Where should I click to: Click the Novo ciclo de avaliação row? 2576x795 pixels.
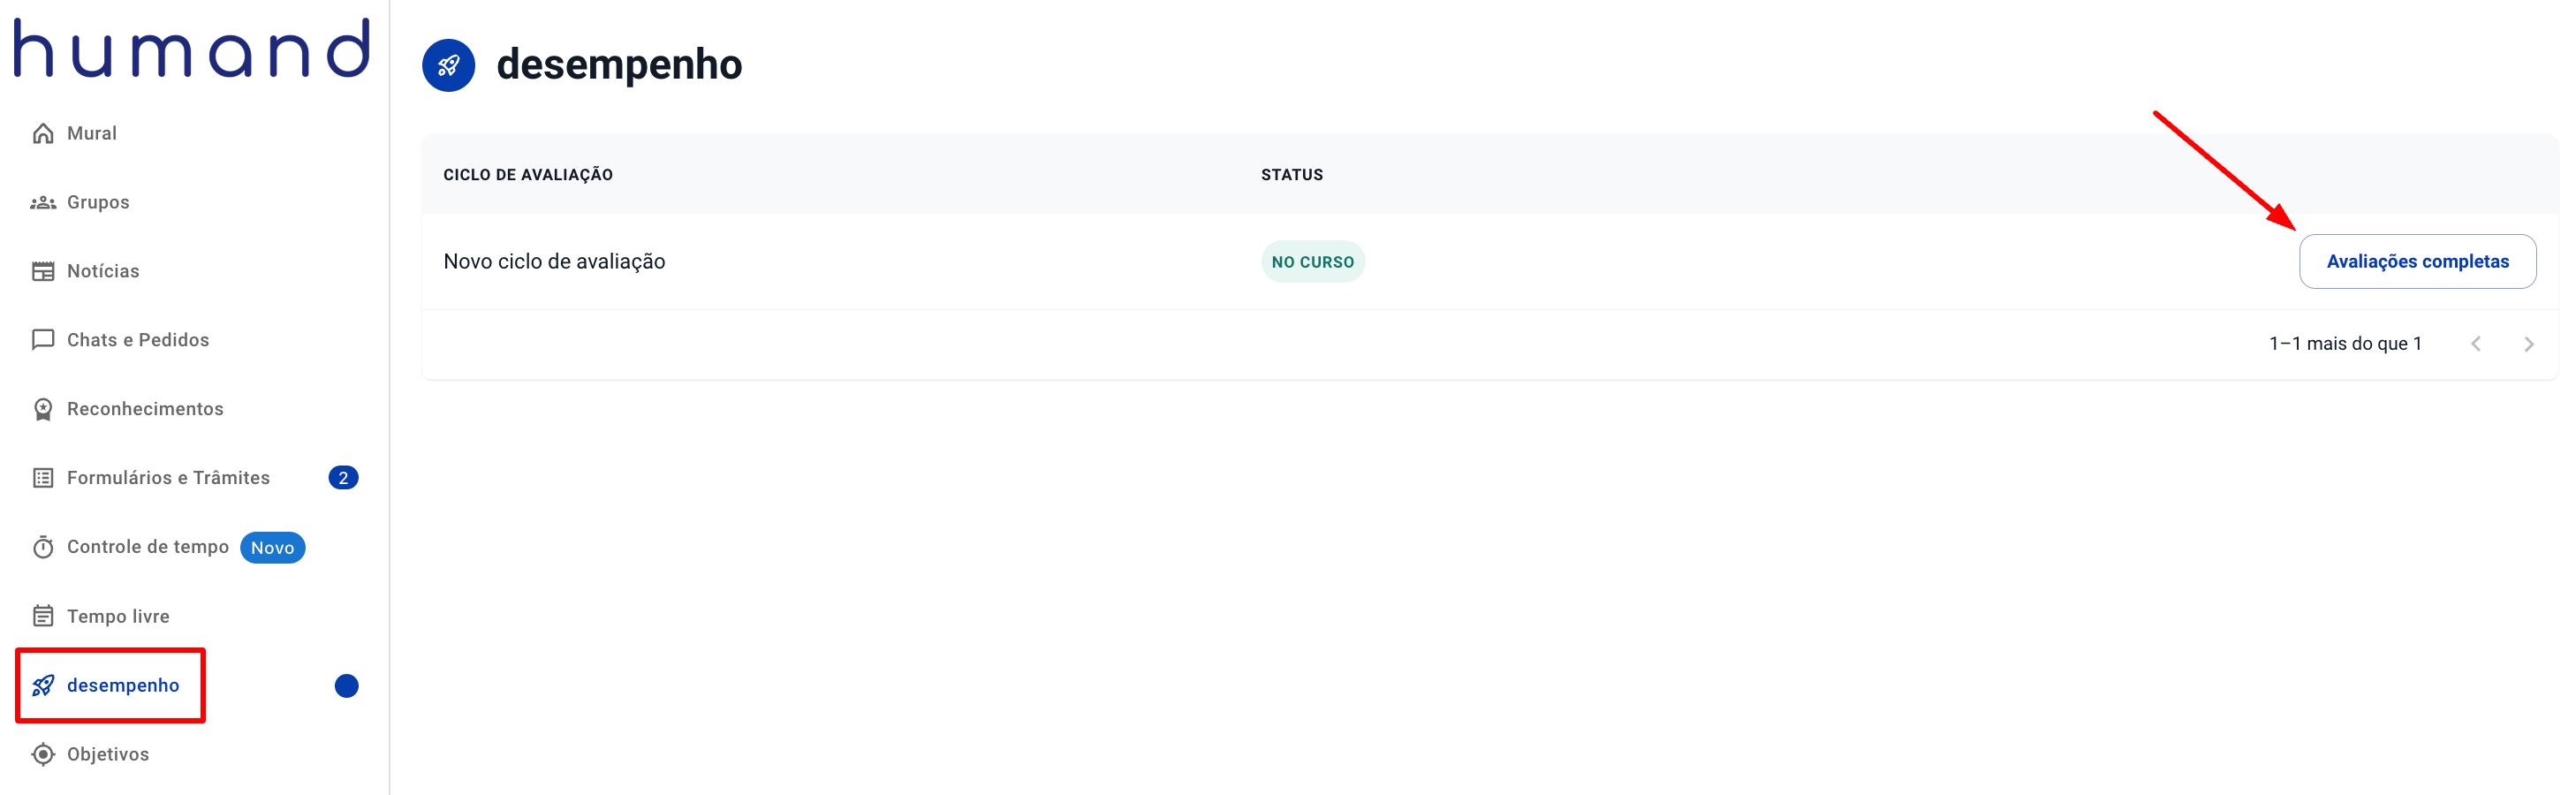click(1490, 261)
